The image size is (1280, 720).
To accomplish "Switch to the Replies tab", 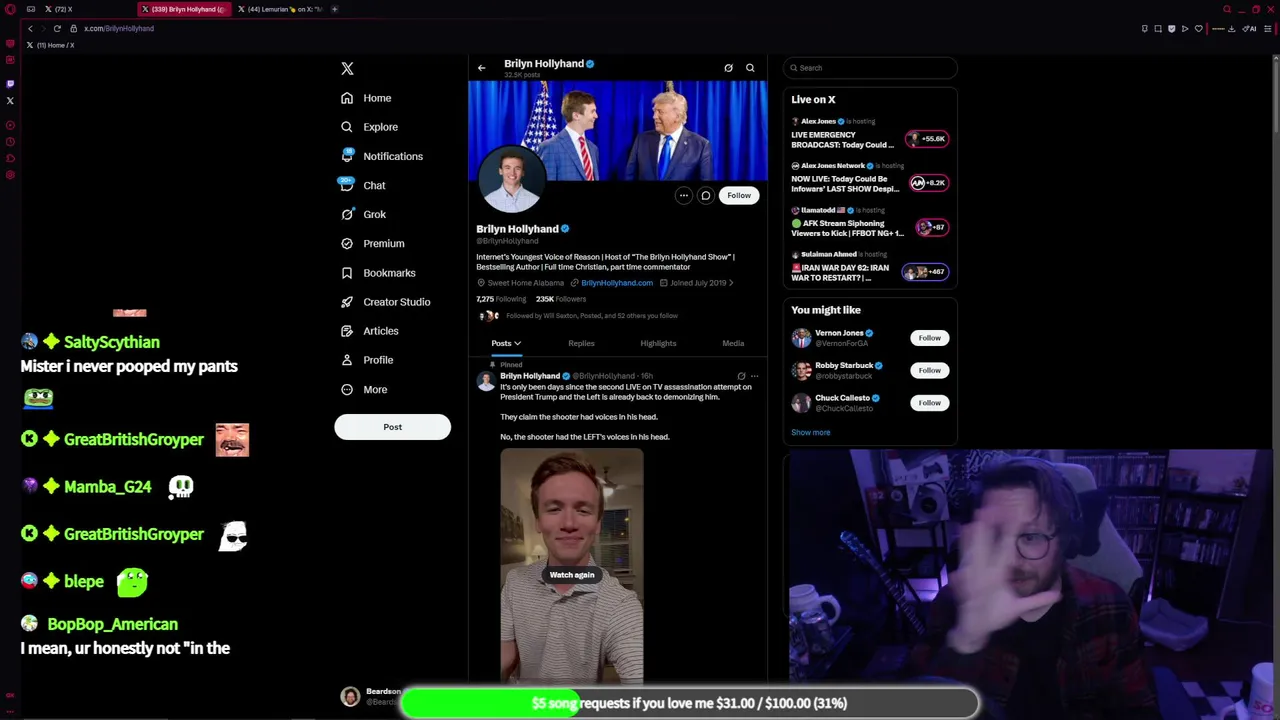I will point(581,343).
